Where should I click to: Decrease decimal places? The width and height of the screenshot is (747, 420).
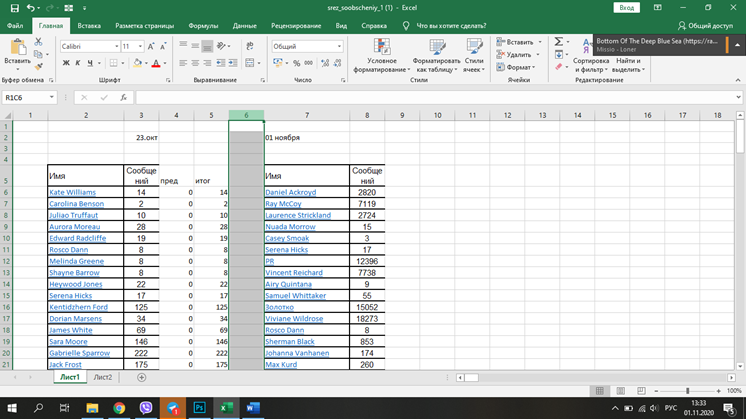pos(337,63)
